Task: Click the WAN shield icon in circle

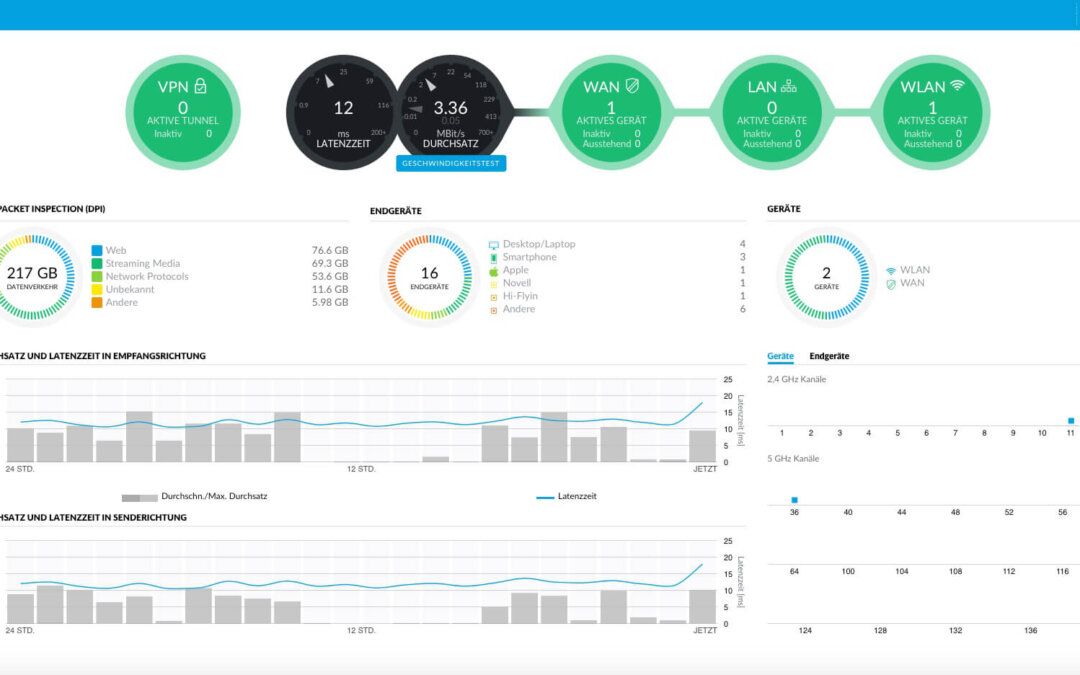Action: click(632, 85)
